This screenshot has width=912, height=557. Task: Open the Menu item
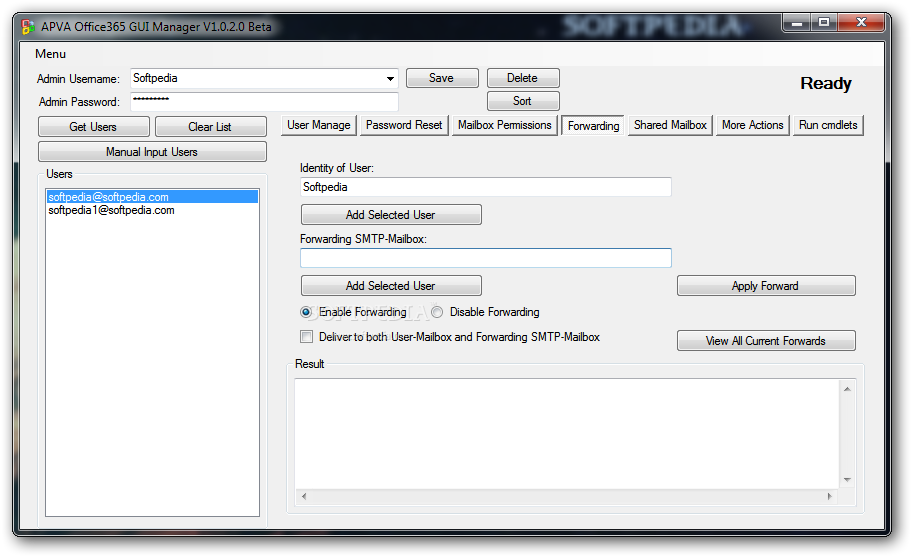click(x=51, y=54)
